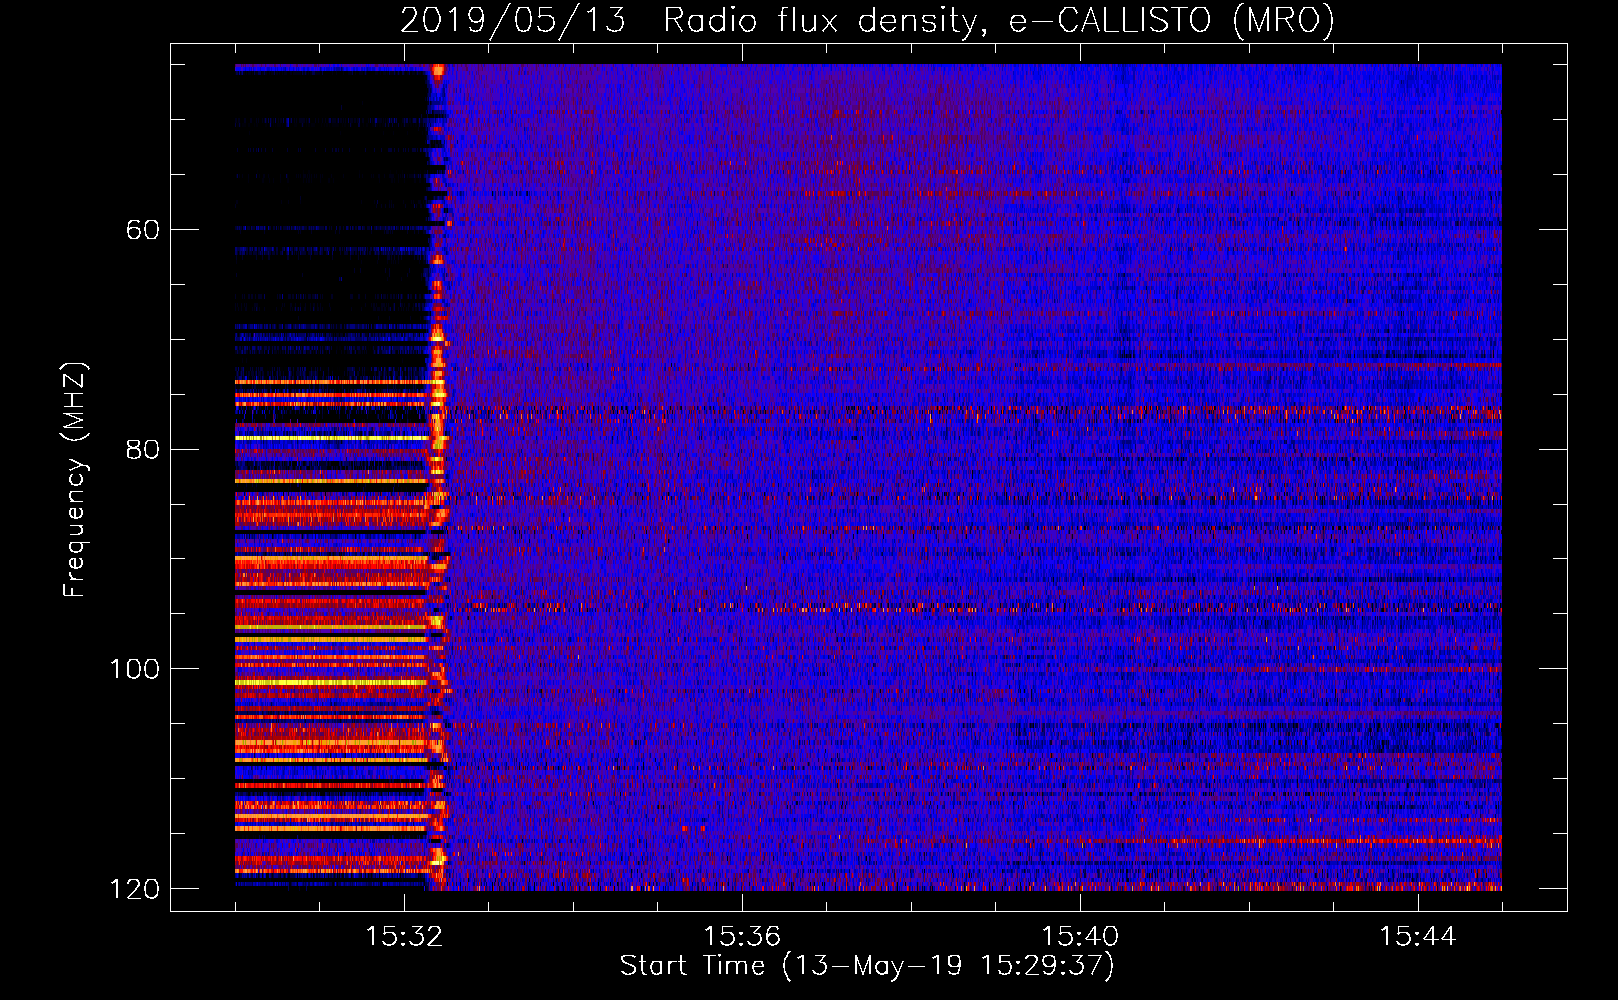Click the 'Start Time (13-May-19 15:29:37)' x-axis label
The width and height of the screenshot is (1618, 1000).
(867, 966)
